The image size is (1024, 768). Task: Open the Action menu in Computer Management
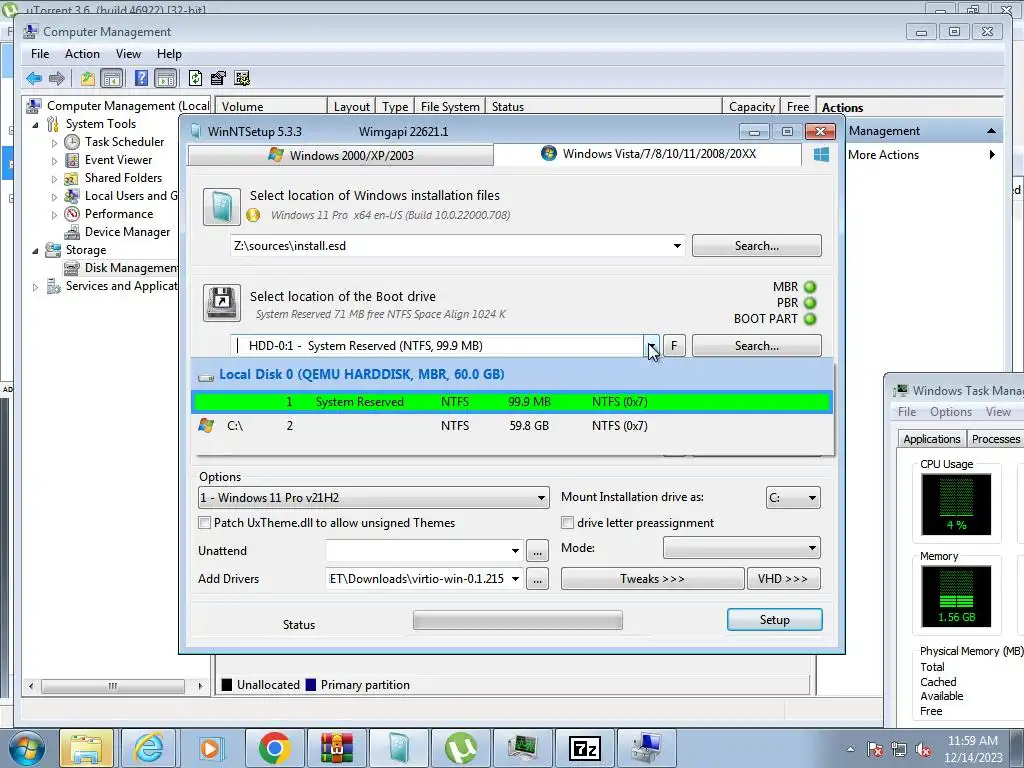tap(82, 54)
